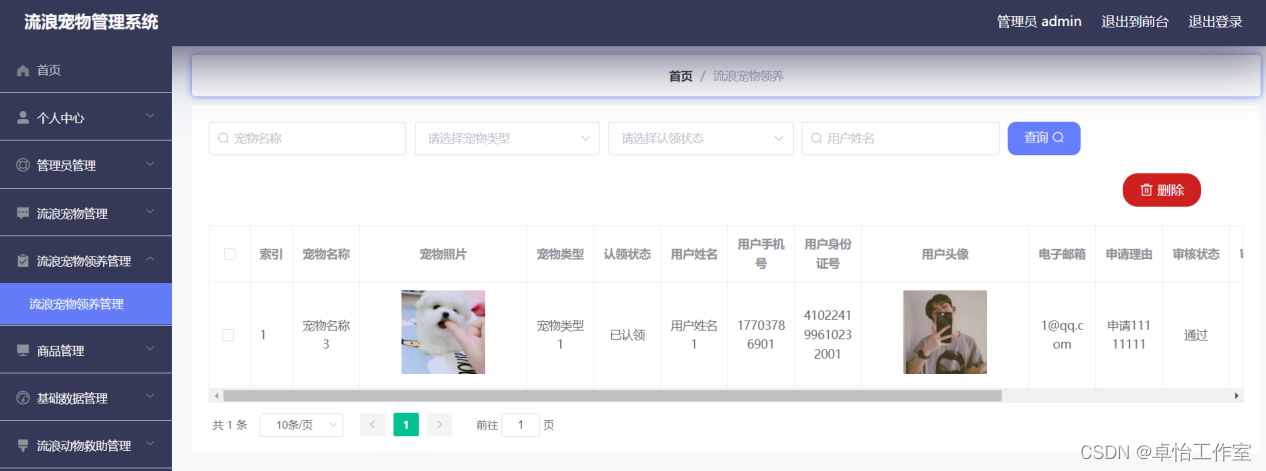Click the search icon in 宠物名称 field
Image resolution: width=1266 pixels, height=471 pixels.
coord(224,139)
